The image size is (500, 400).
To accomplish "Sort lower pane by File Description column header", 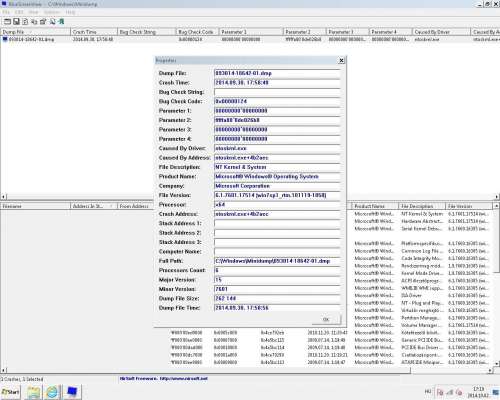I will pos(422,206).
